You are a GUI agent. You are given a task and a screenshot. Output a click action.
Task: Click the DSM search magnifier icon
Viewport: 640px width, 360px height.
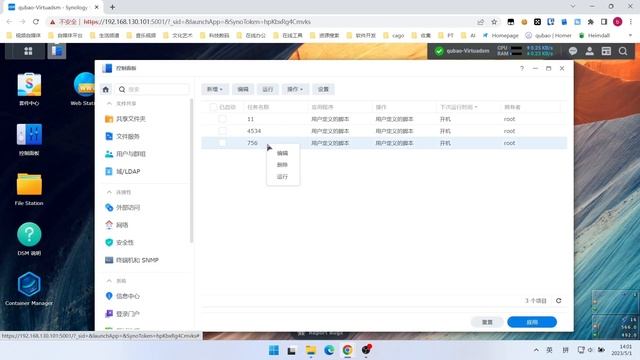(623, 51)
